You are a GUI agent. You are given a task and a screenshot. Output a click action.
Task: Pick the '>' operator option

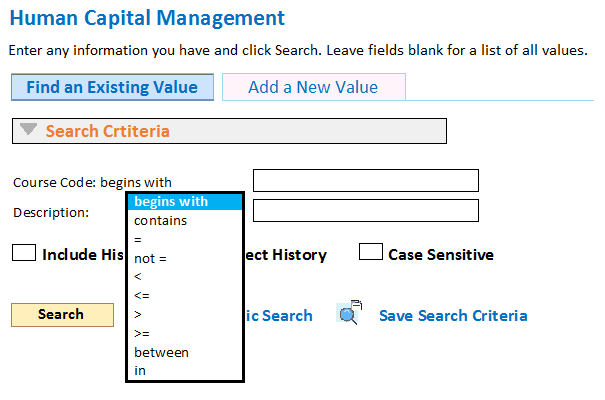point(185,315)
